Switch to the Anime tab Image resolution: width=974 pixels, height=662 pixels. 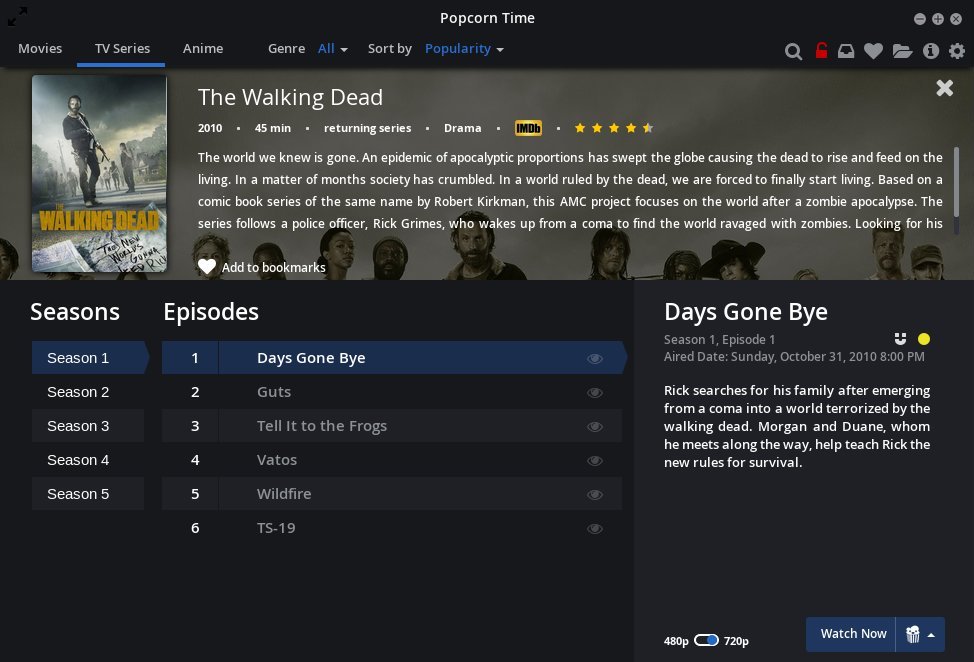click(x=203, y=48)
